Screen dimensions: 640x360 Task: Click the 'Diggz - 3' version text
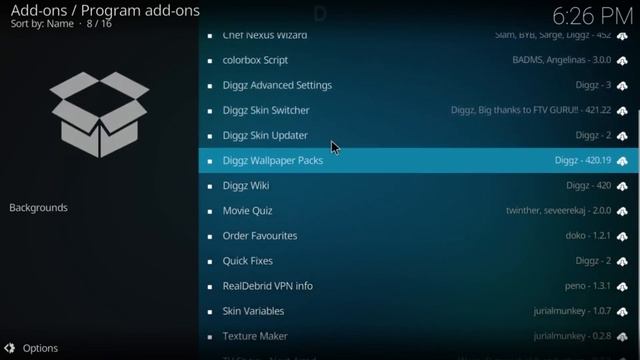point(593,85)
